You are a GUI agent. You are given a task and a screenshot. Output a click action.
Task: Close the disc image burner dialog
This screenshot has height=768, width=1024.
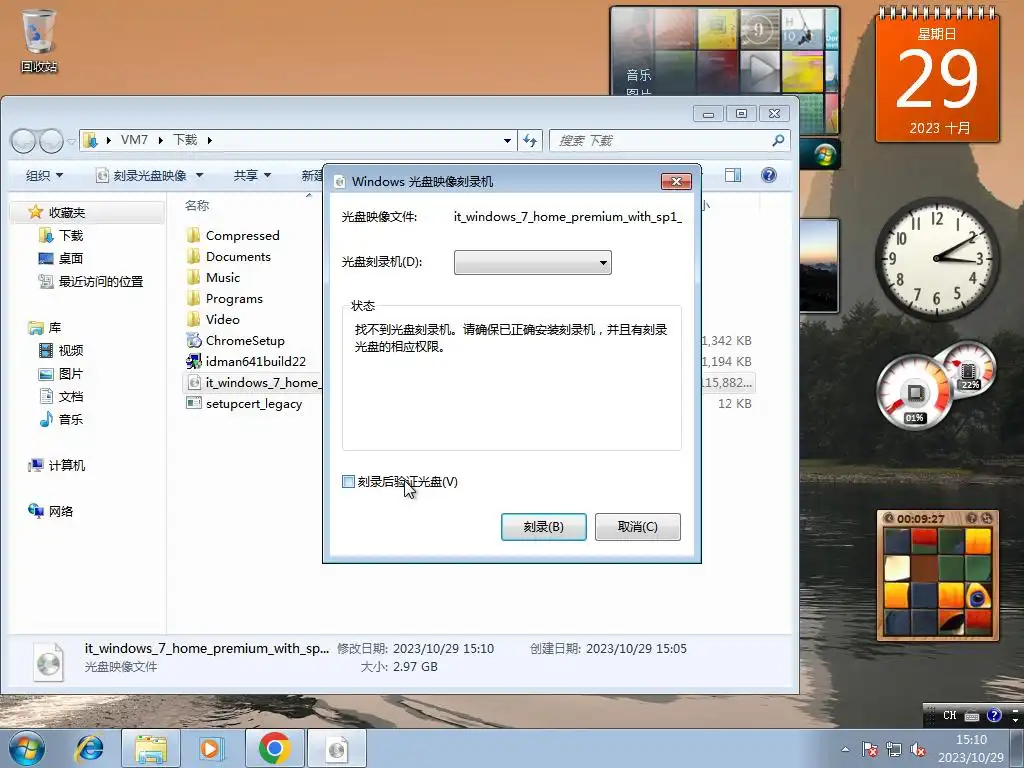point(677,181)
